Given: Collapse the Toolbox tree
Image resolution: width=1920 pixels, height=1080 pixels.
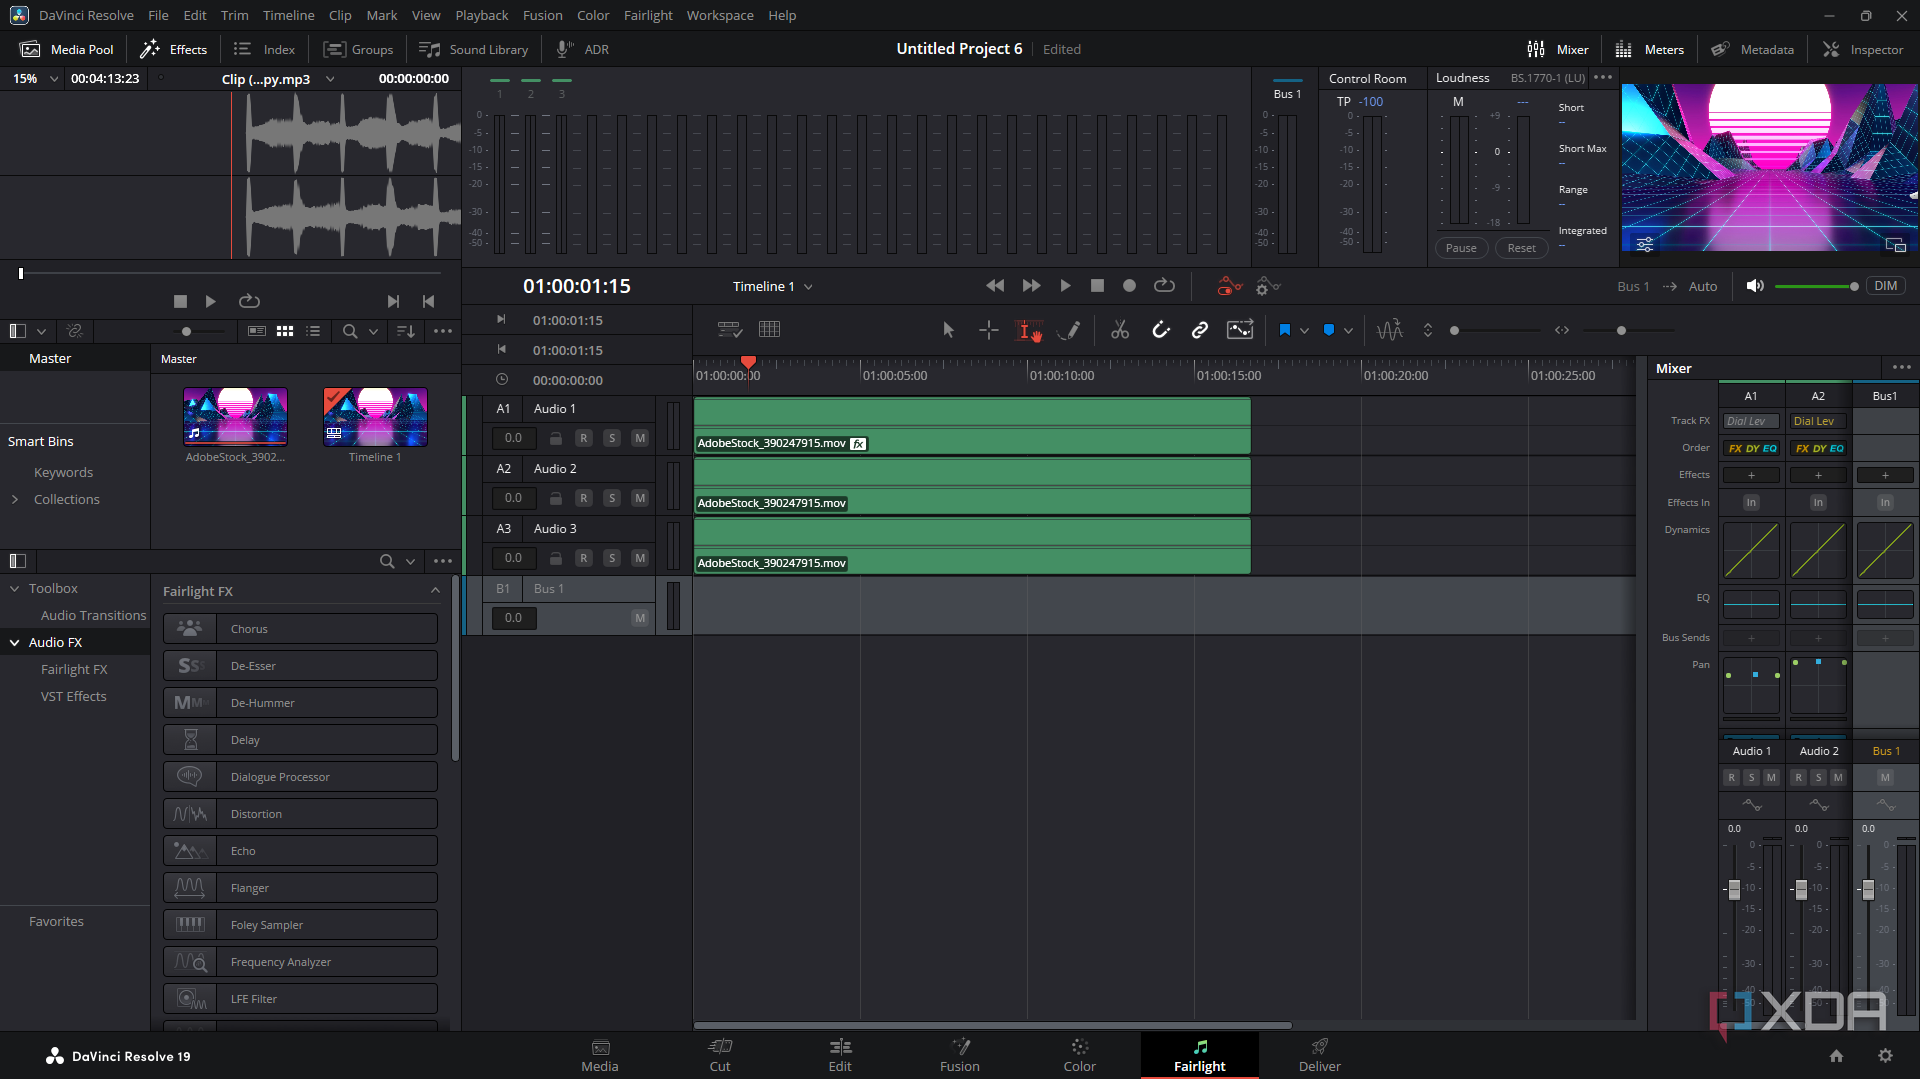Looking at the screenshot, I should 15,589.
